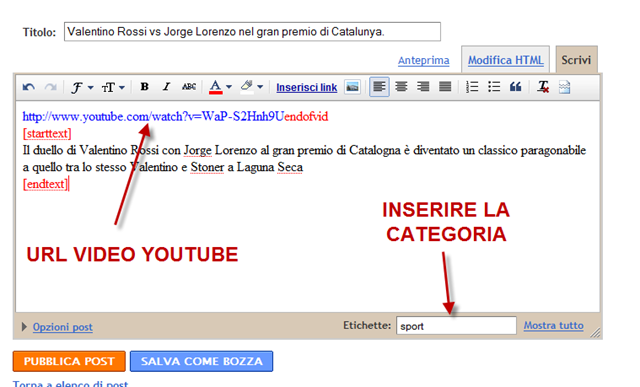This screenshot has height=387, width=640.
Task: Click the redo arrow icon
Action: [51, 87]
